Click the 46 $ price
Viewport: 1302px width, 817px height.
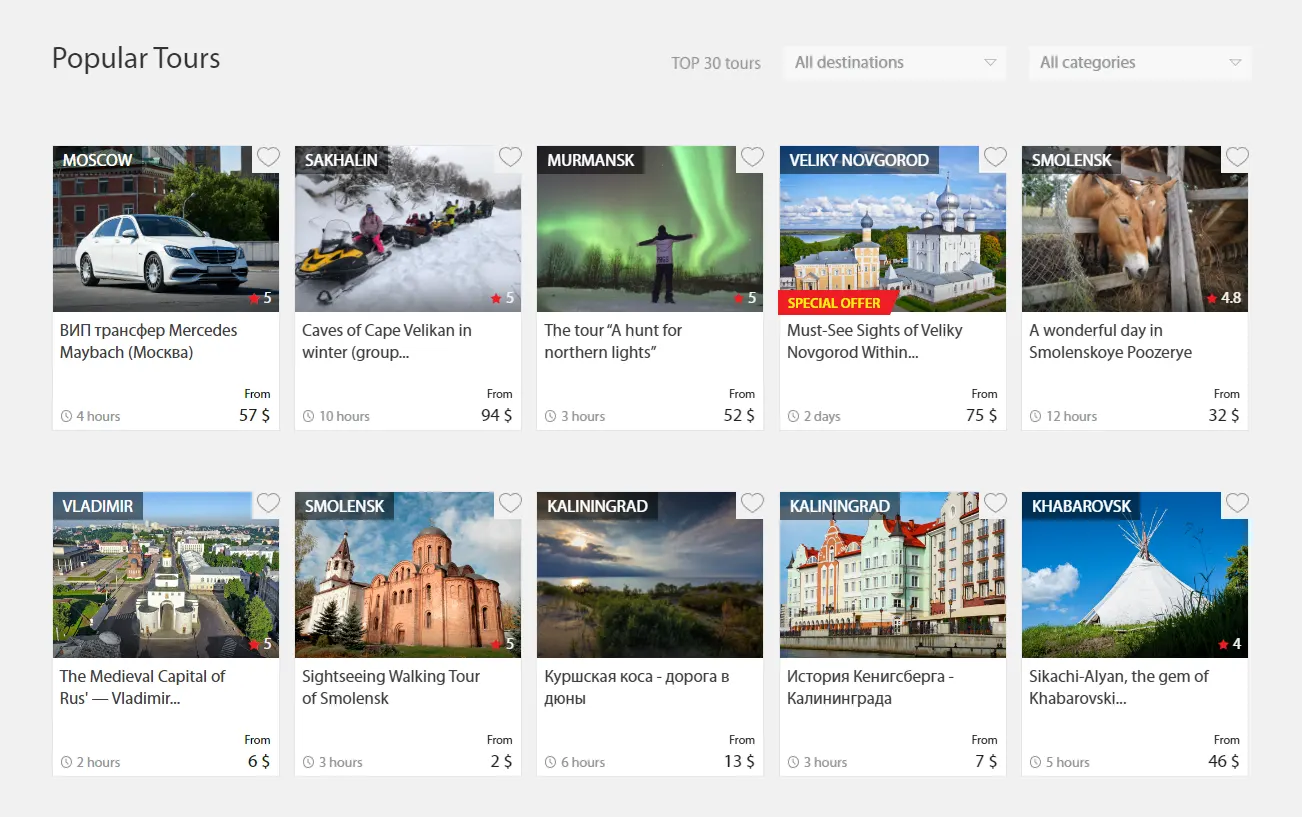tap(1224, 761)
